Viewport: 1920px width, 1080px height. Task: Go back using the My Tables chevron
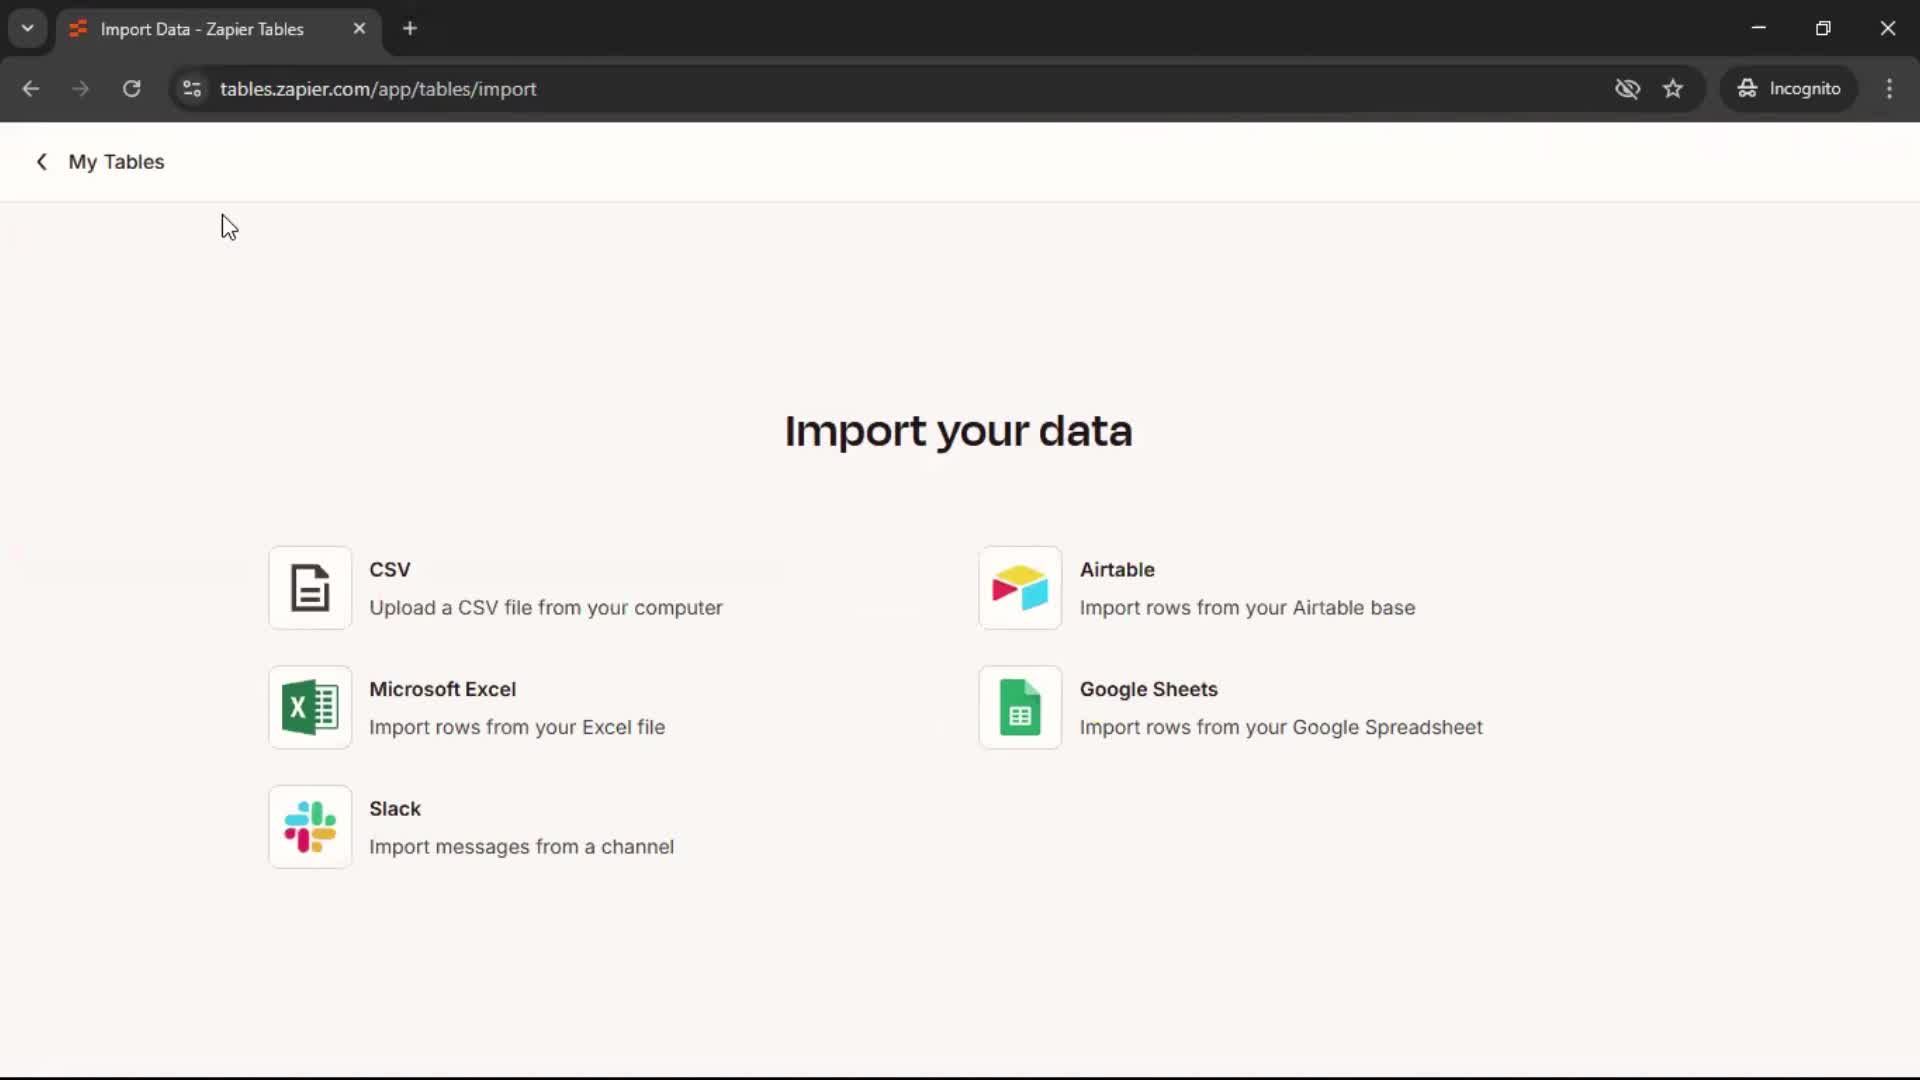42,162
